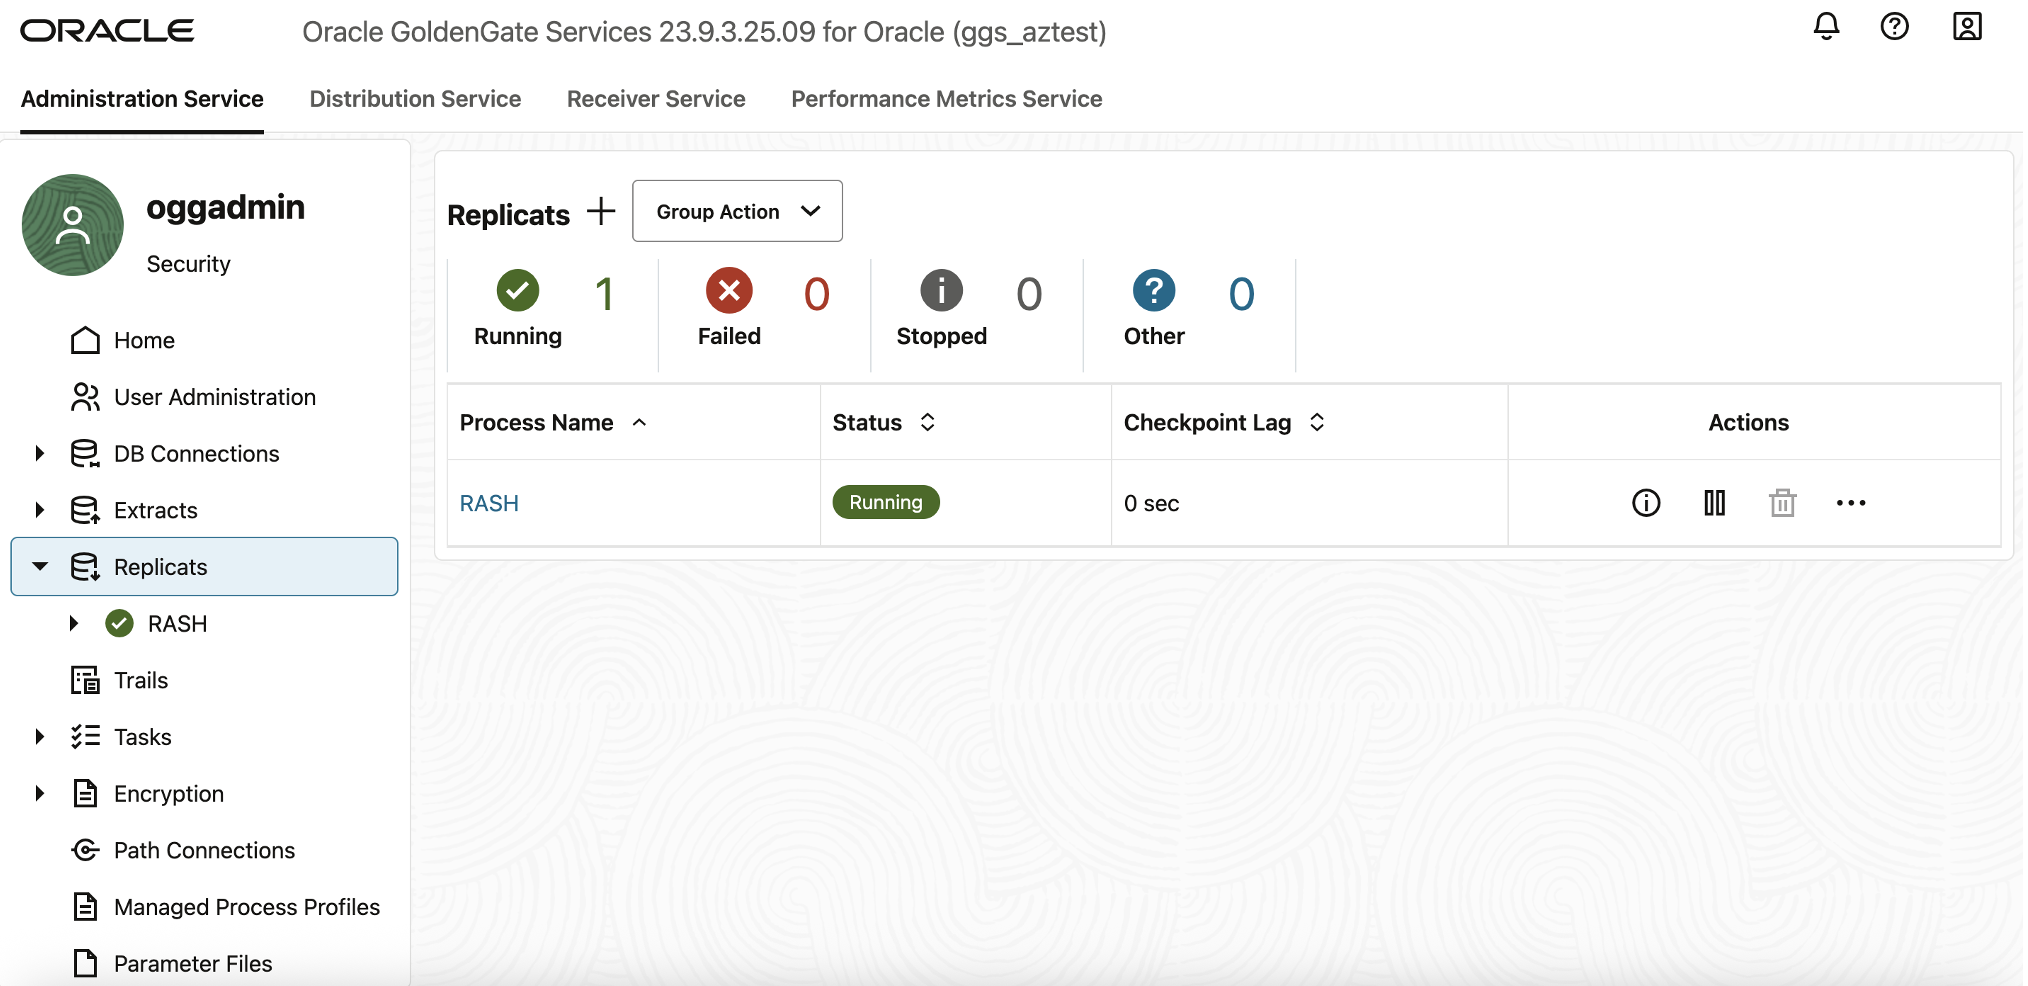Open the RASH process link in table

click(x=489, y=504)
